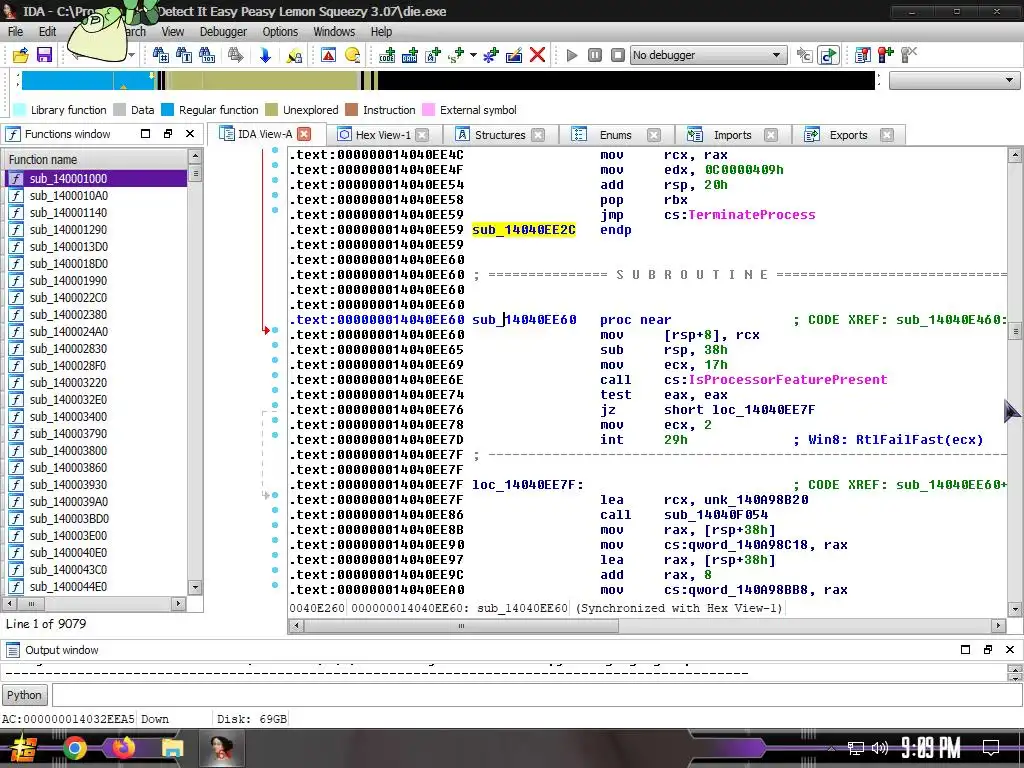Close the Functions window panel
The height and width of the screenshot is (768, 1024).
[190, 134]
